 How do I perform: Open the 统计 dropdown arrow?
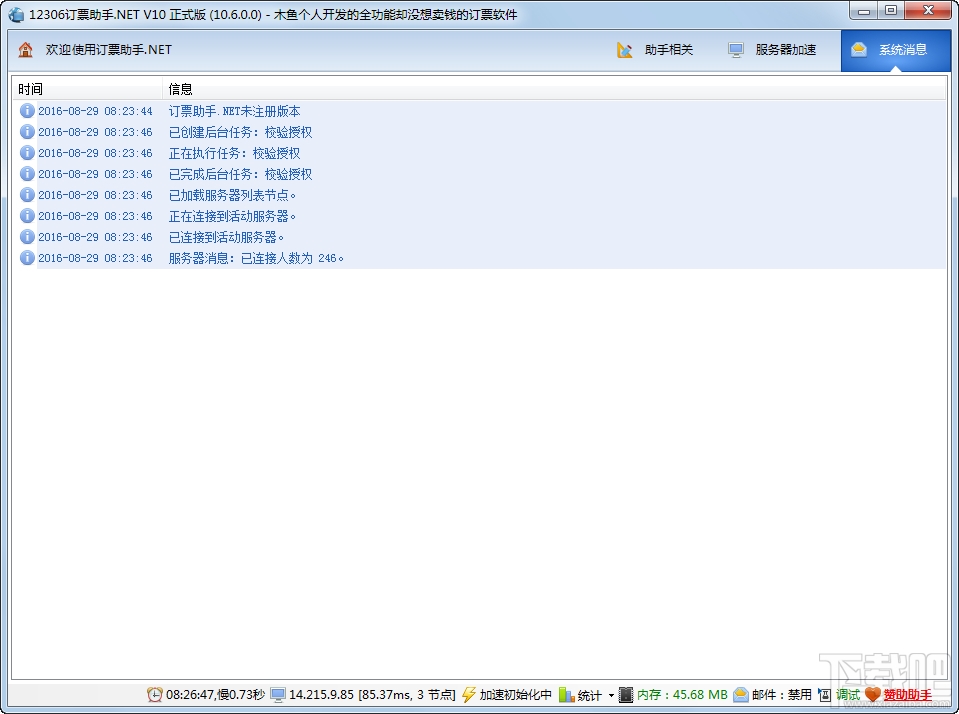click(609, 694)
